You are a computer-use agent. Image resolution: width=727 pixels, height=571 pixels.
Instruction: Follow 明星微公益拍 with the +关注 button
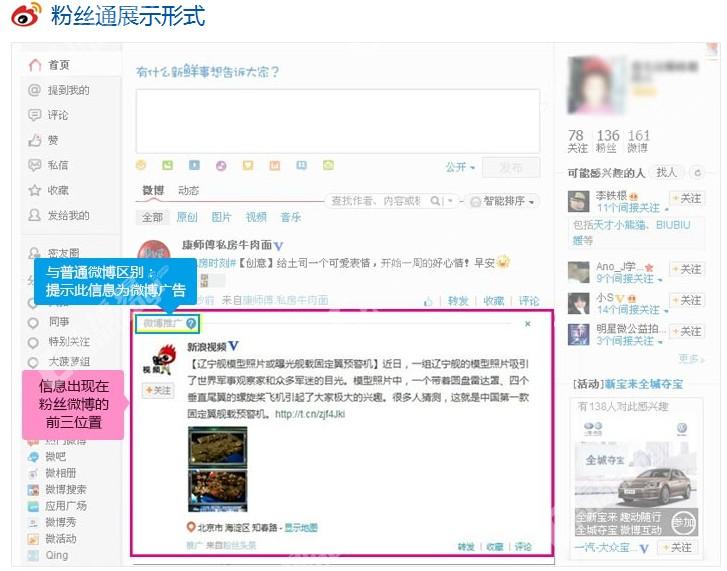pyautogui.click(x=687, y=331)
